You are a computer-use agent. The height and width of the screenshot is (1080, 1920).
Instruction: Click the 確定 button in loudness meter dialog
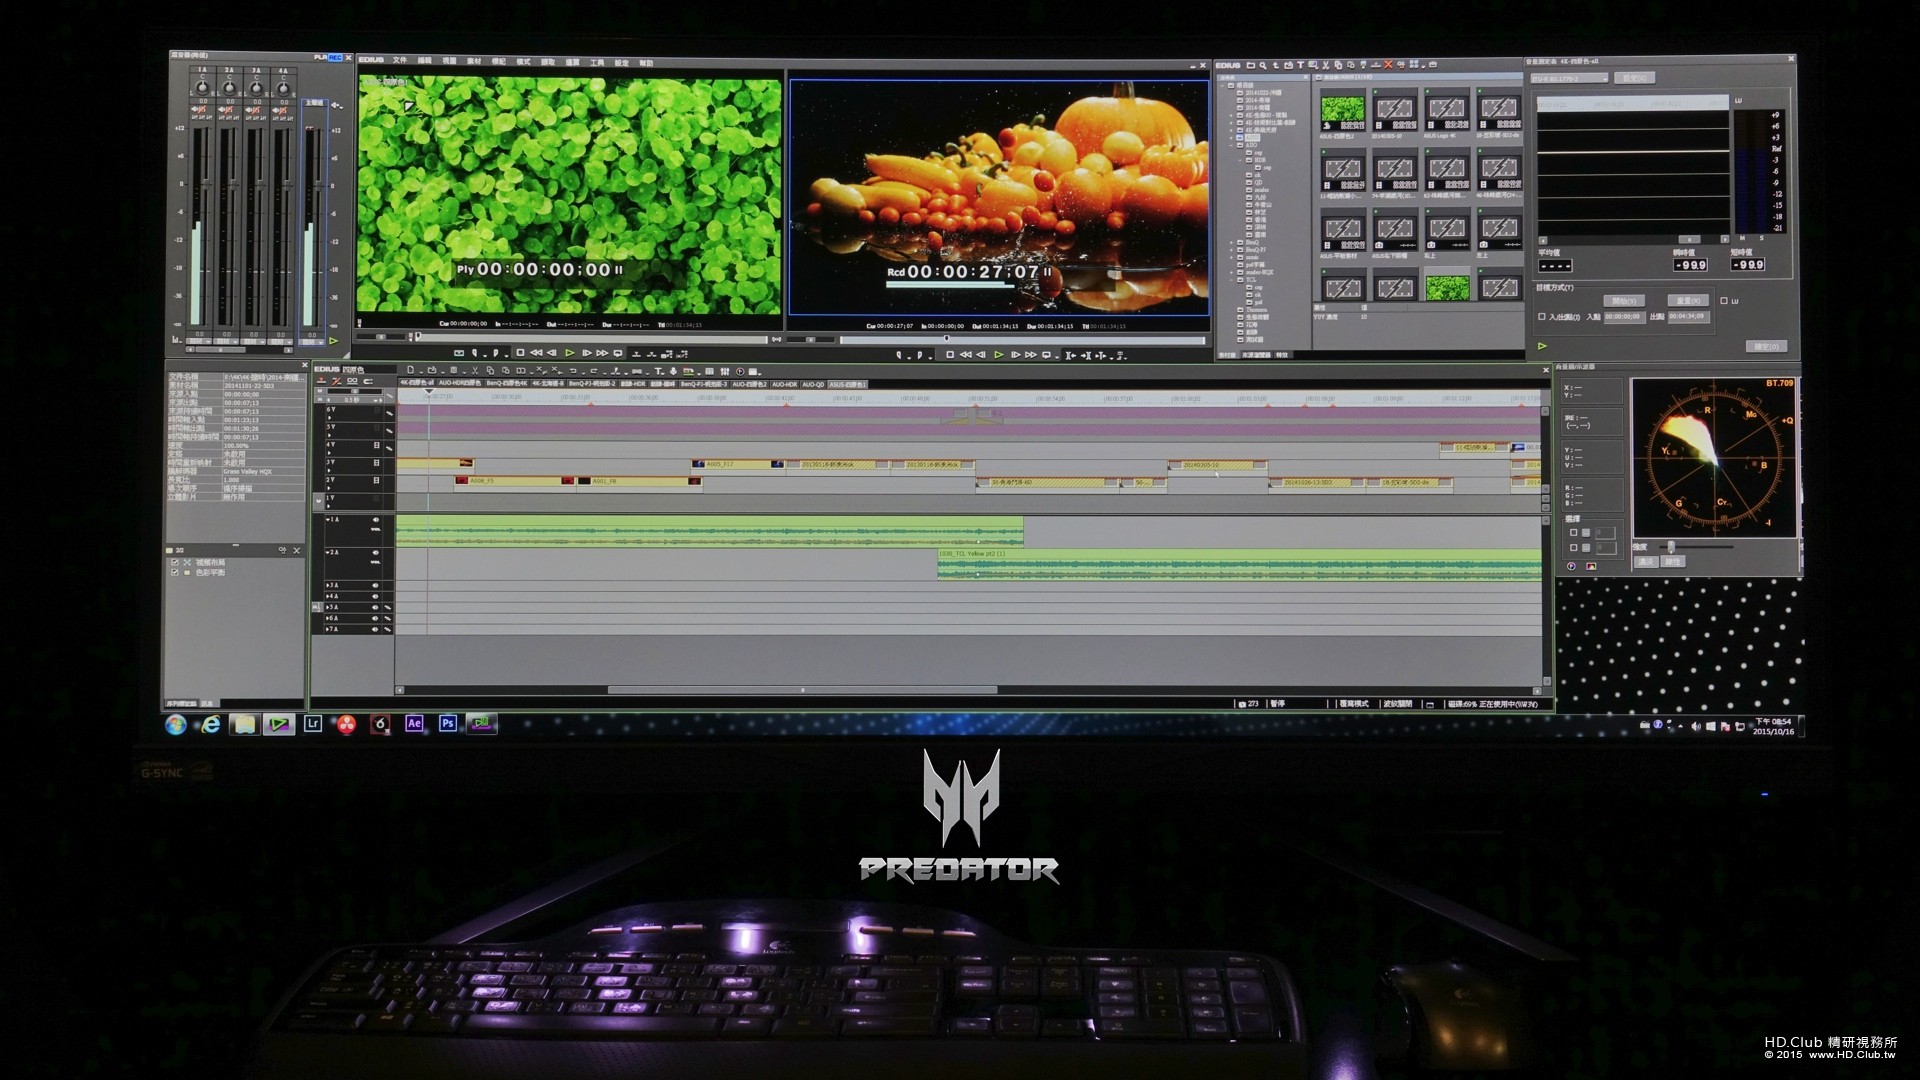(1766, 346)
